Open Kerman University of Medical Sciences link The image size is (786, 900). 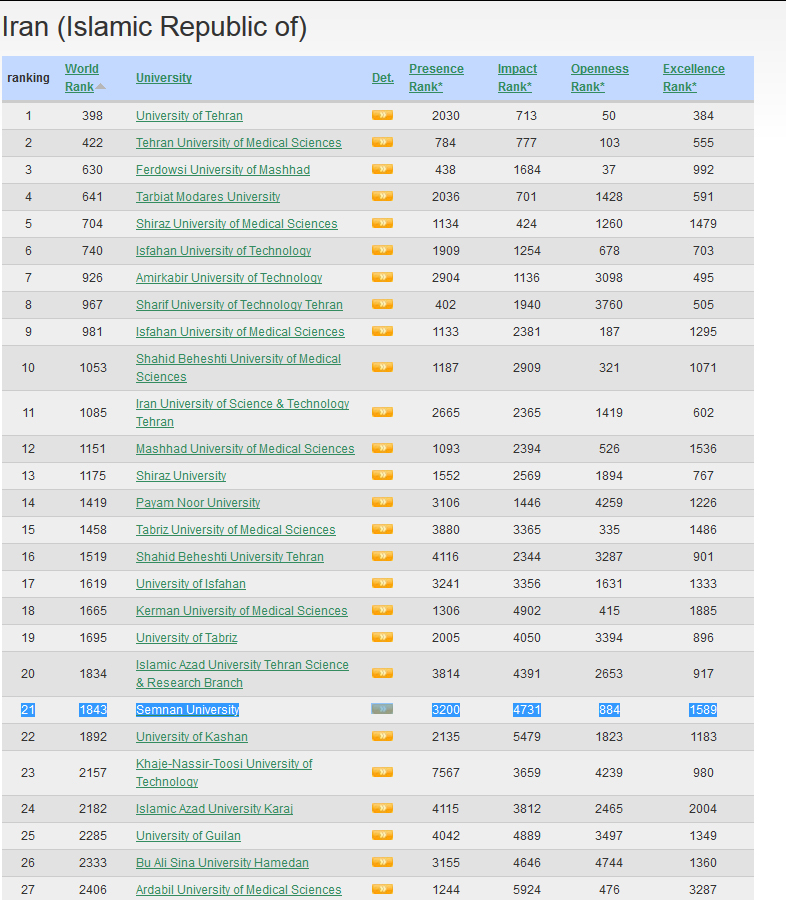(242, 610)
